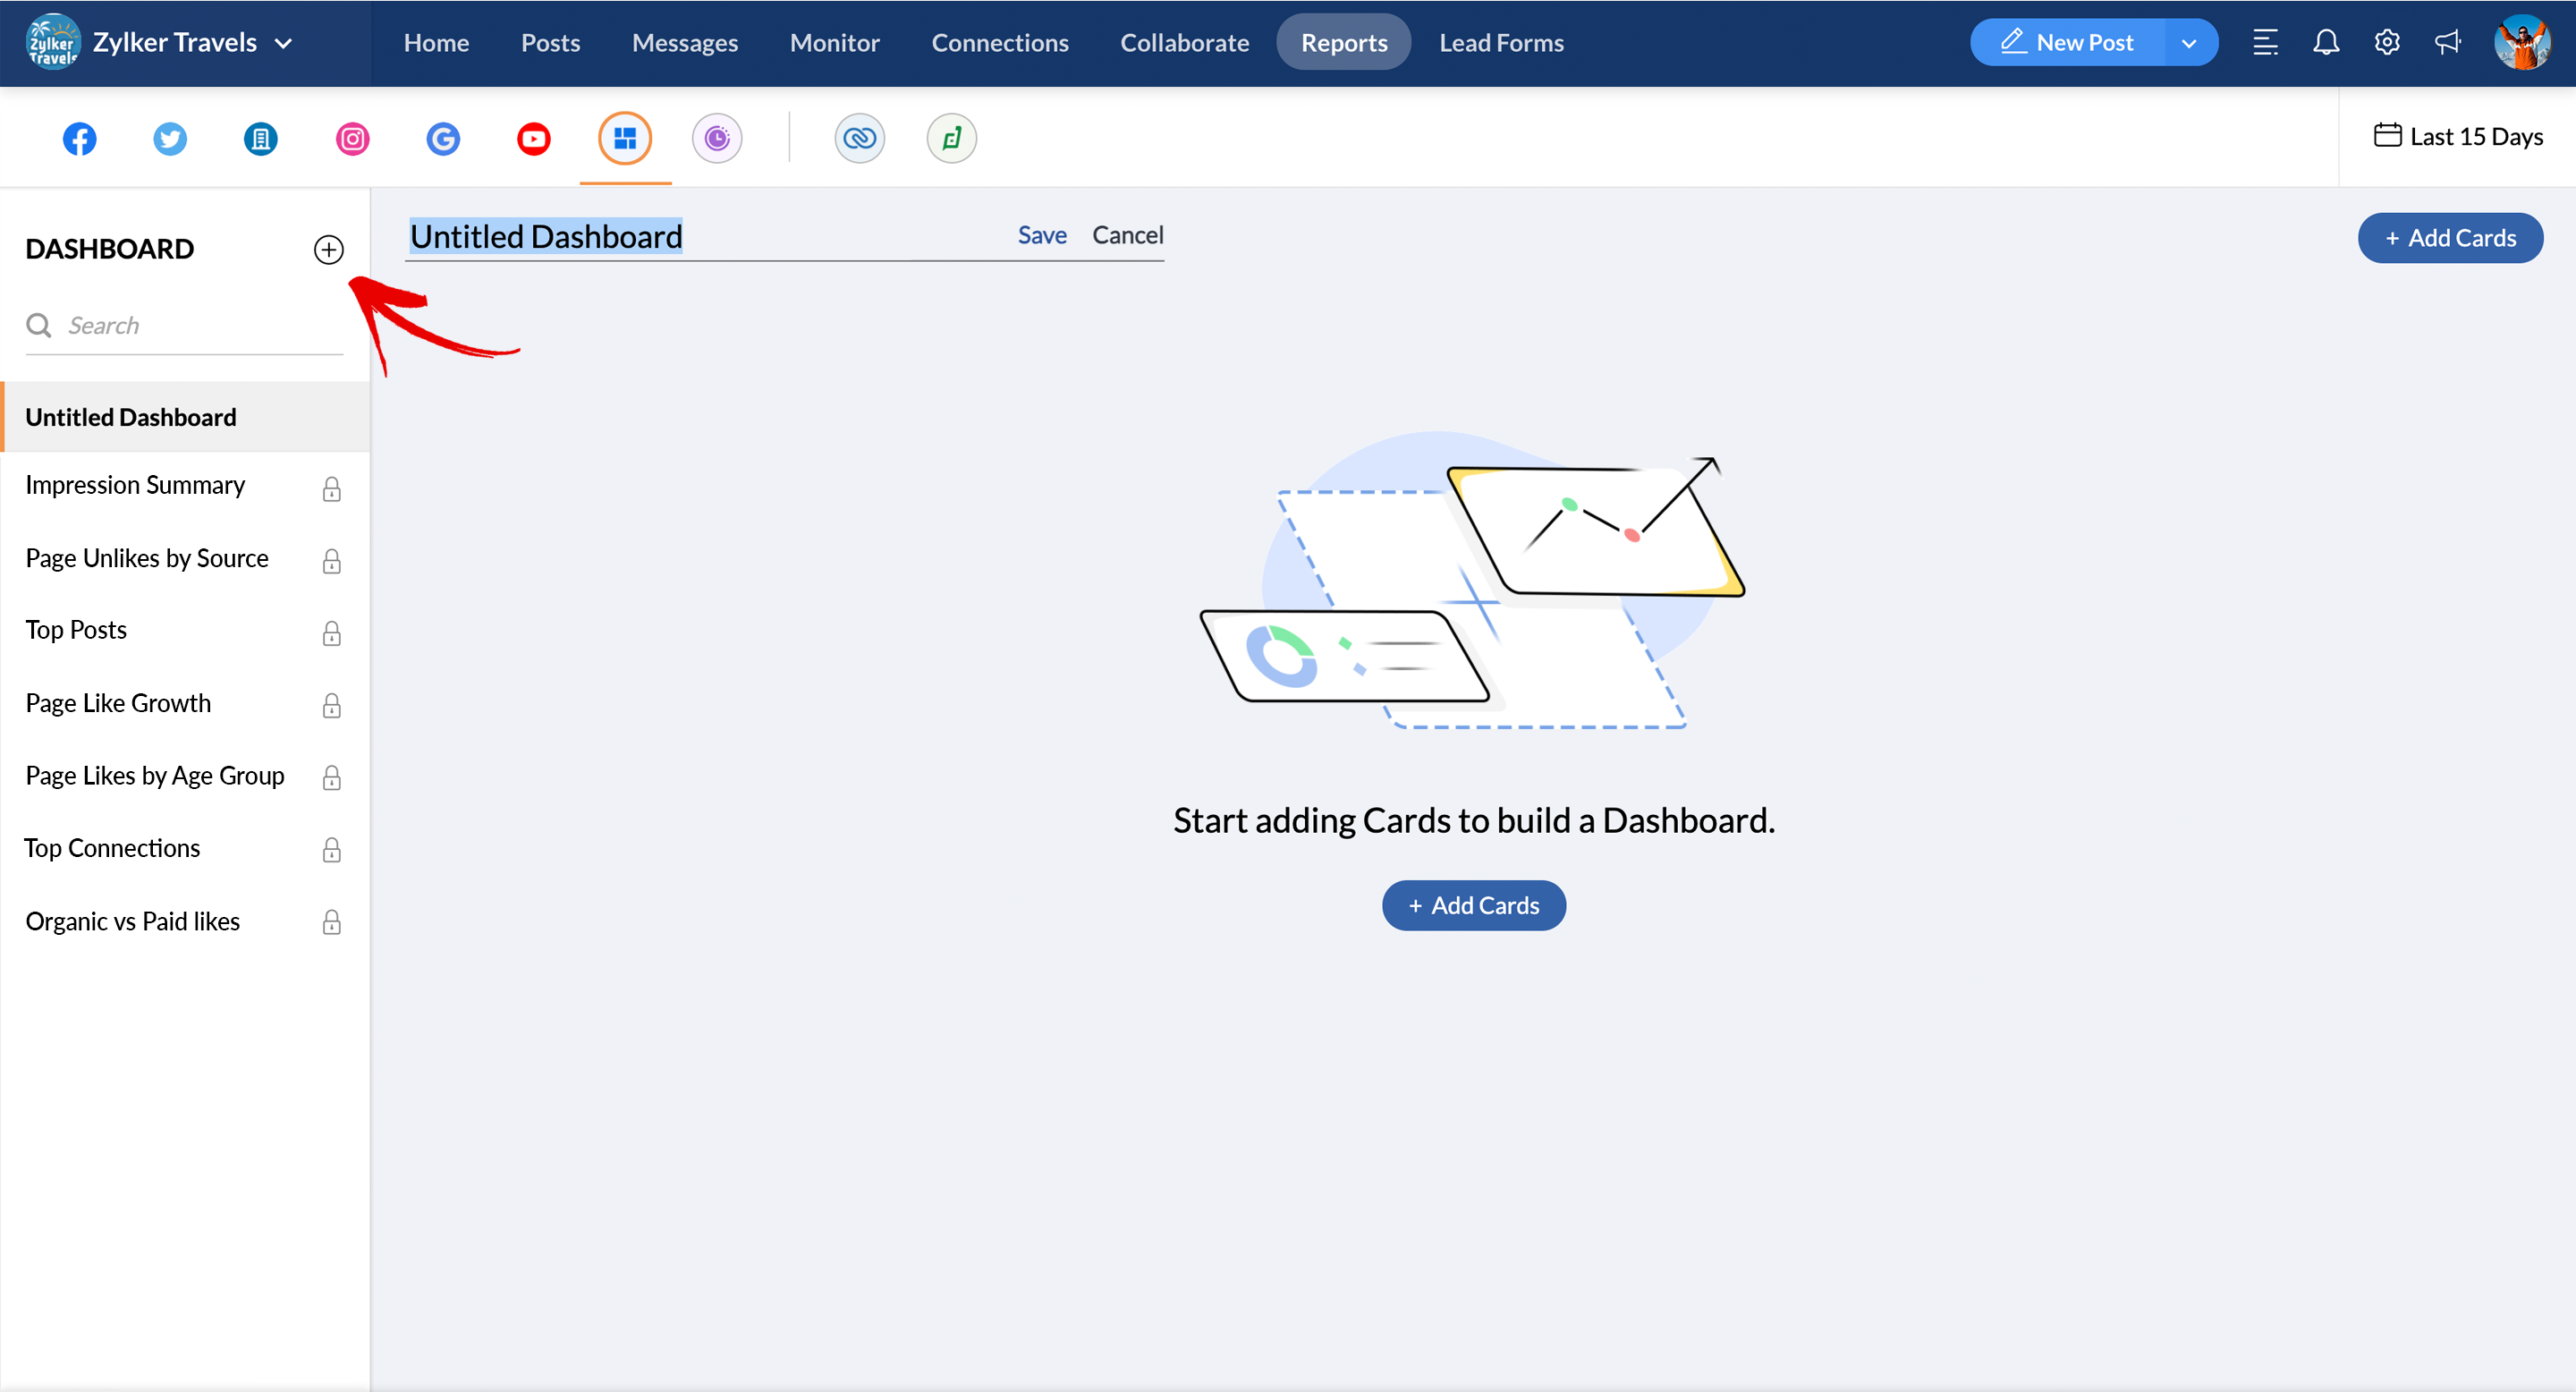The width and height of the screenshot is (2576, 1392).
Task: Click lock icon for Page Like Growth
Action: point(332,706)
